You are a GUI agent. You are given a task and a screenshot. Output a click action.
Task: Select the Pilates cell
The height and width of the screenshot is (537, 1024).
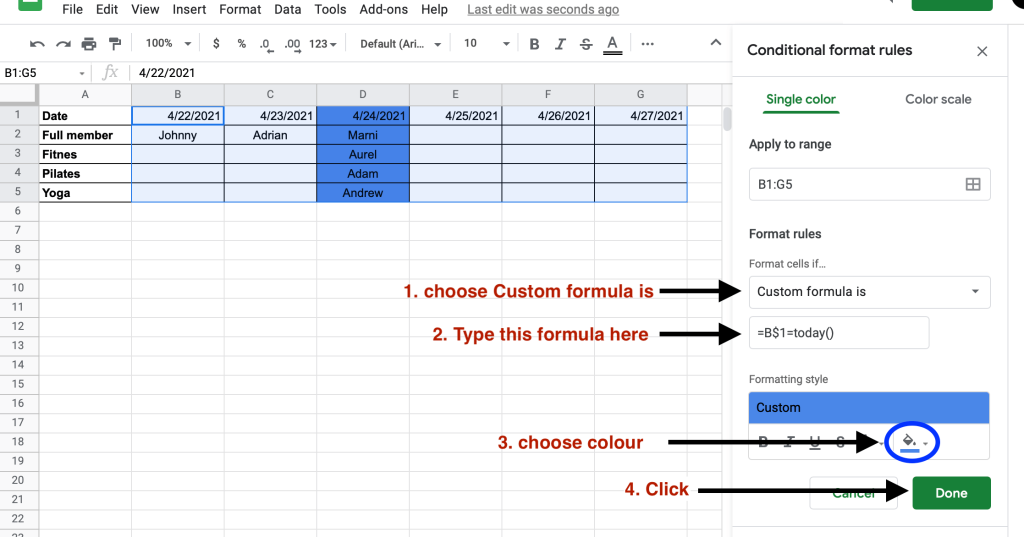pyautogui.click(x=85, y=174)
